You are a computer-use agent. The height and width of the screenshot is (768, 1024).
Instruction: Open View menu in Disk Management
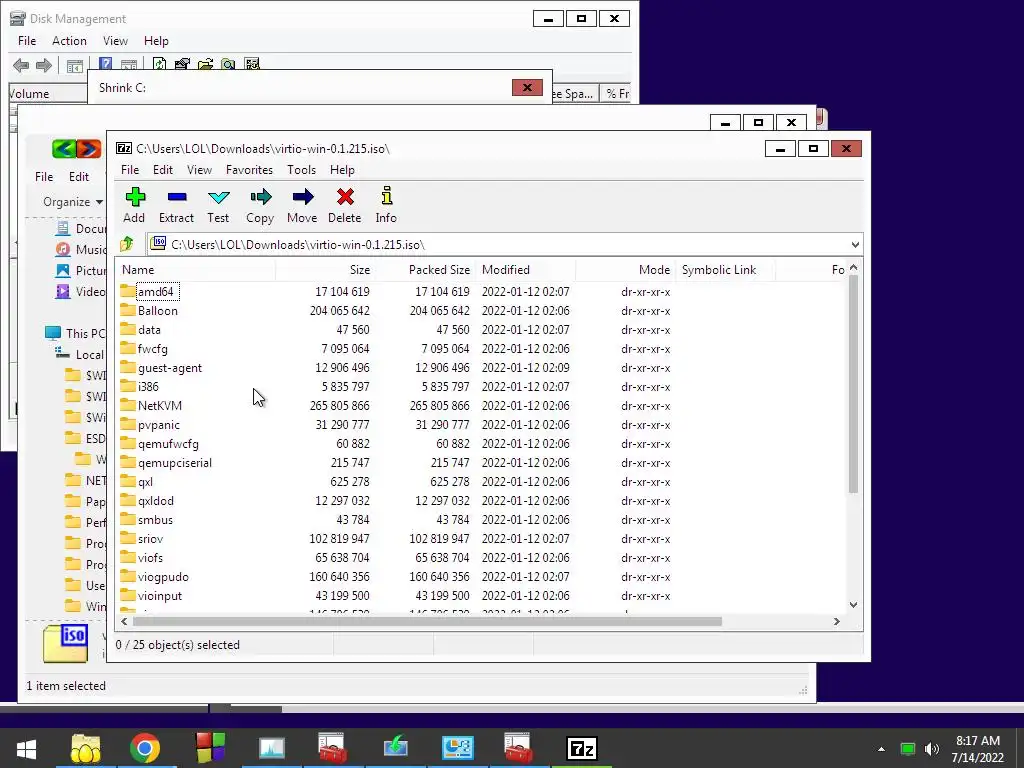coord(115,40)
